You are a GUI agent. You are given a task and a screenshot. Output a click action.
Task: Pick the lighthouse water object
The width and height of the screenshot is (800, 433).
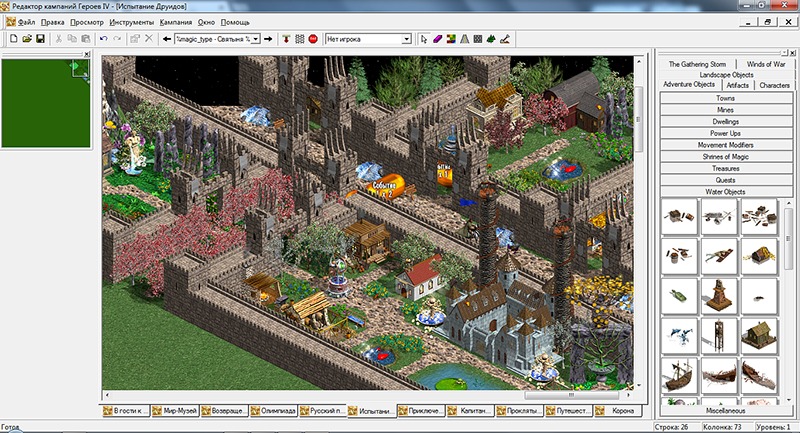tap(719, 296)
